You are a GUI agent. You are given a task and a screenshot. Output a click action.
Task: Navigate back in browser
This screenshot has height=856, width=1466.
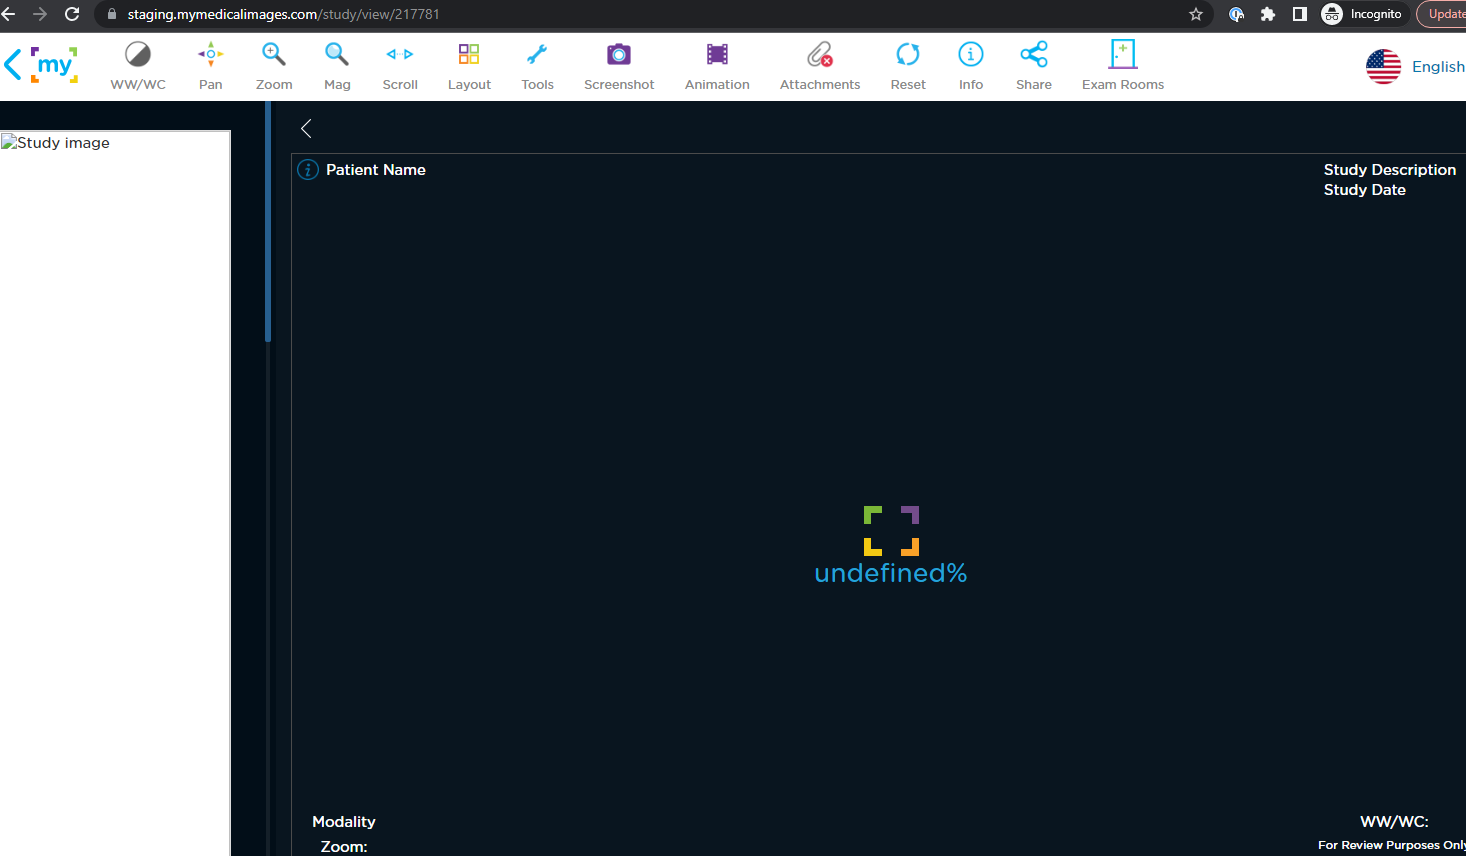click(x=9, y=14)
